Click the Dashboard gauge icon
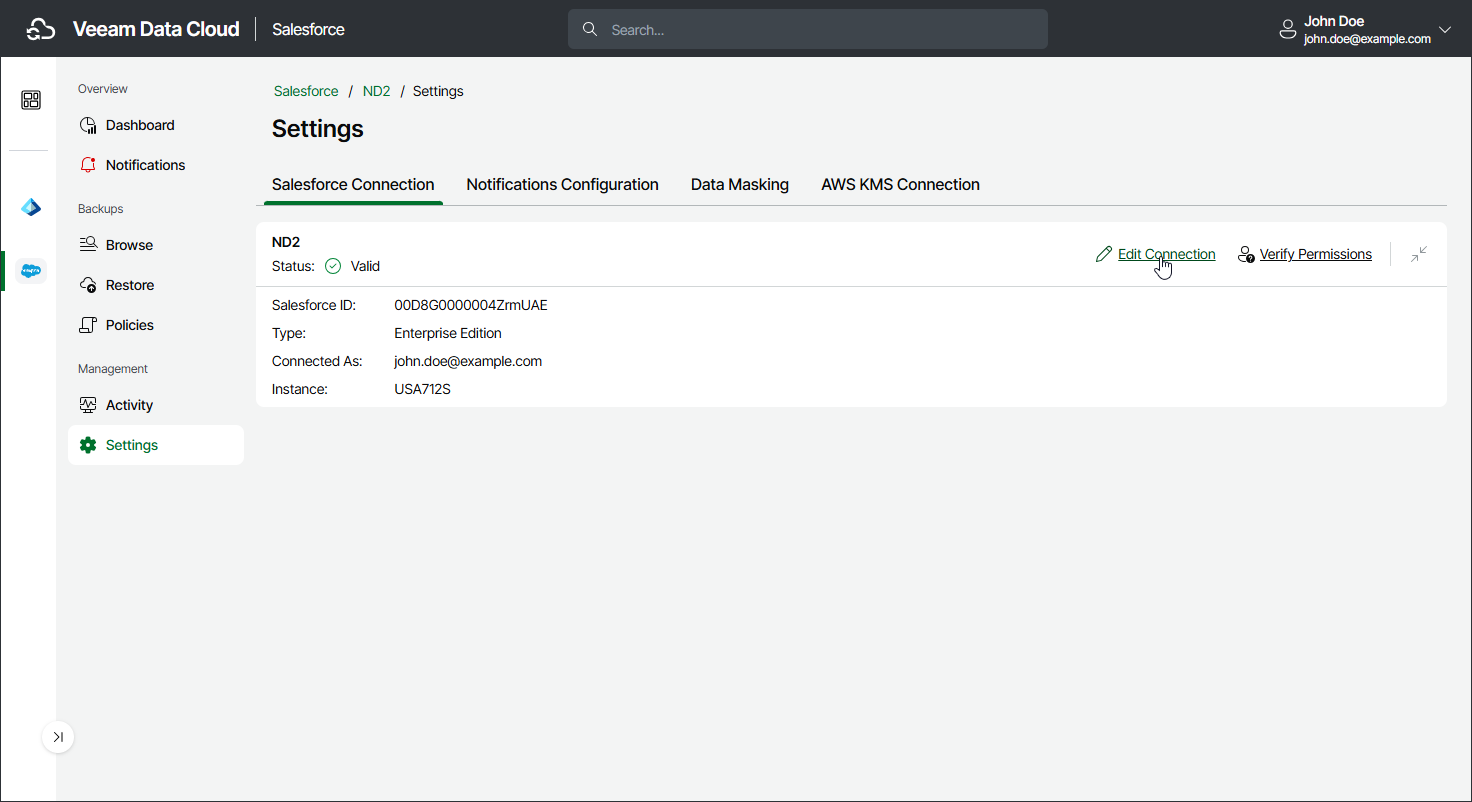This screenshot has width=1472, height=802. tap(88, 125)
